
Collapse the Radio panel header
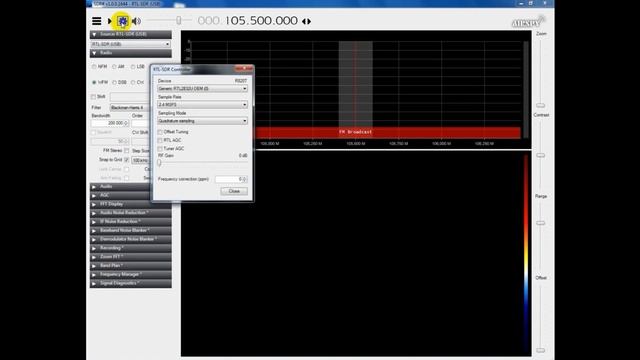pos(131,53)
